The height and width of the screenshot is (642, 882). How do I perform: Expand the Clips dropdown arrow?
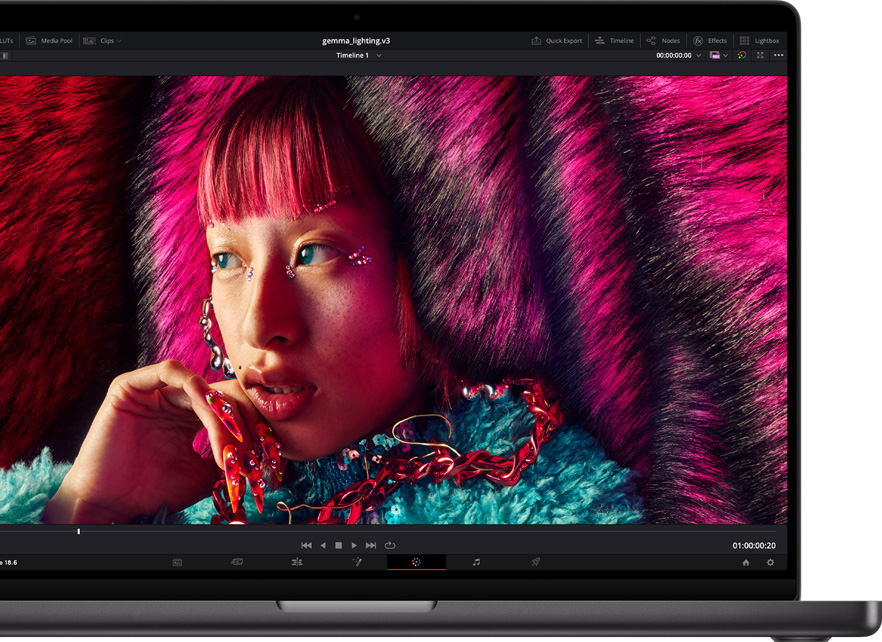(119, 41)
